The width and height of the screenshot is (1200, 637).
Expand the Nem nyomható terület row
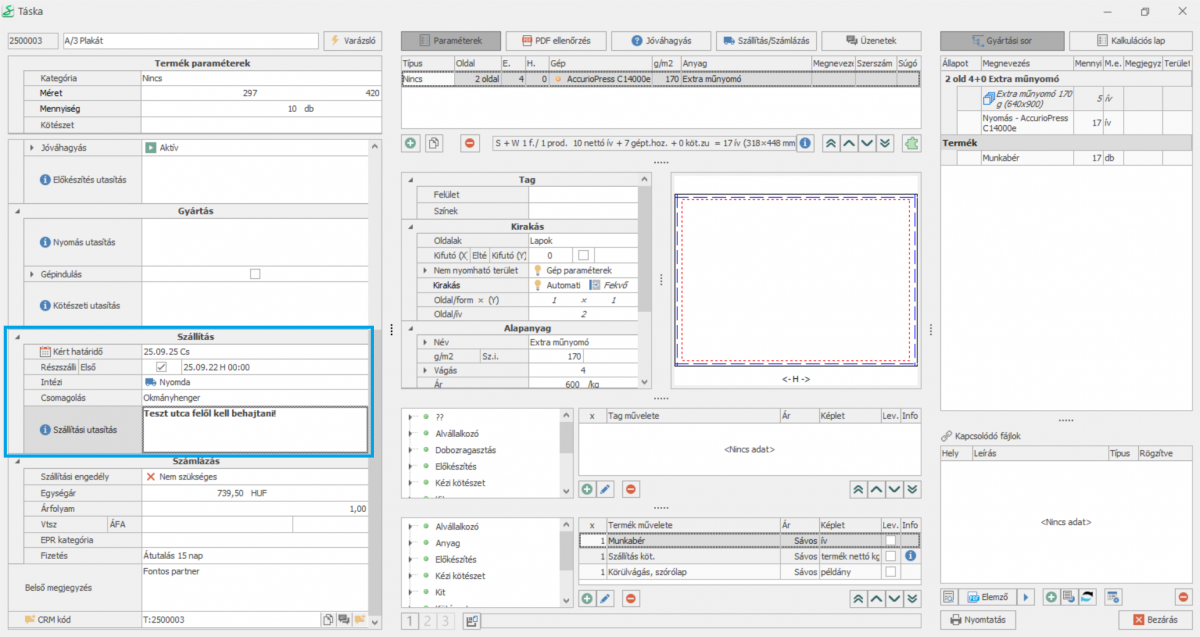427,270
